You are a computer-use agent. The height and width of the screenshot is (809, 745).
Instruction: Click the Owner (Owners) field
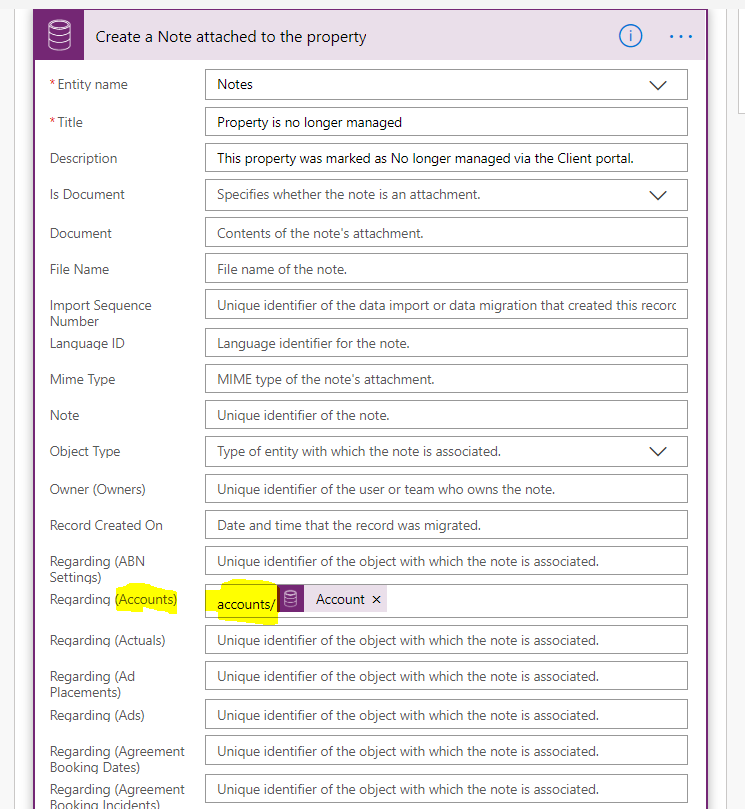click(x=446, y=489)
